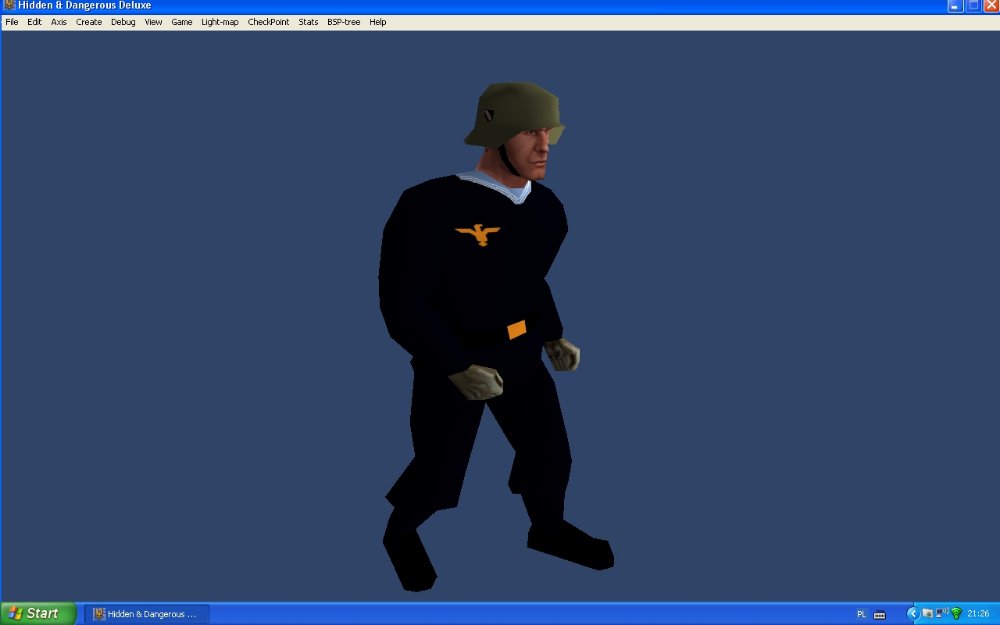Open the Game menu

182,22
